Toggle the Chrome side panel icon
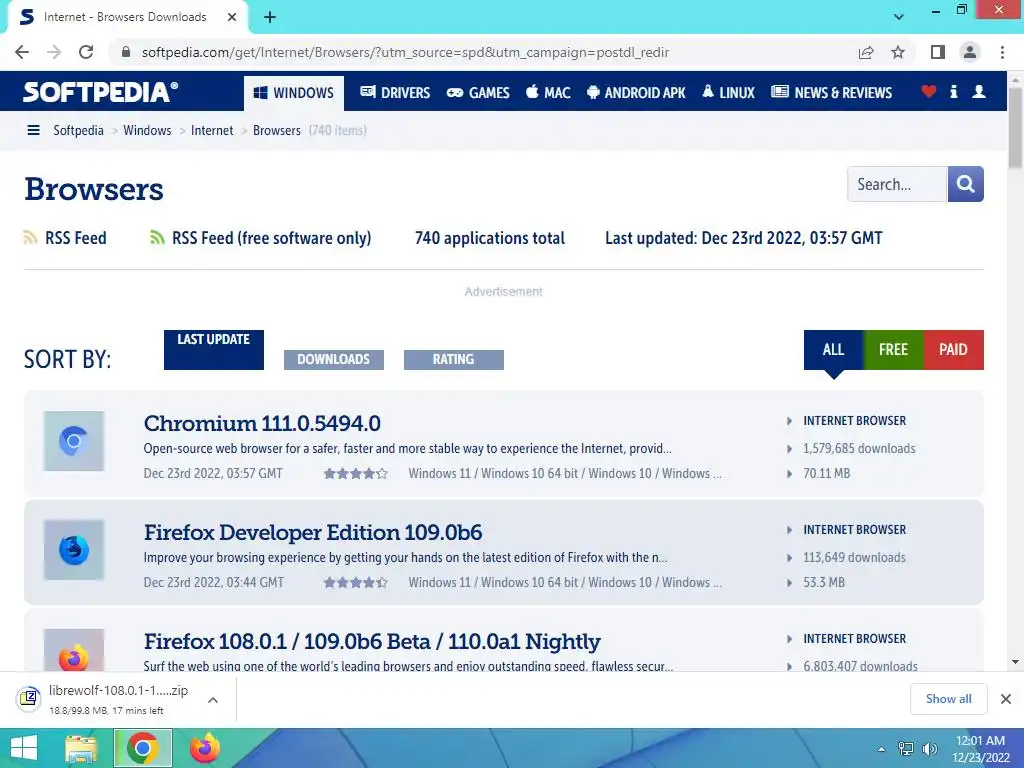This screenshot has height=768, width=1024. point(938,52)
